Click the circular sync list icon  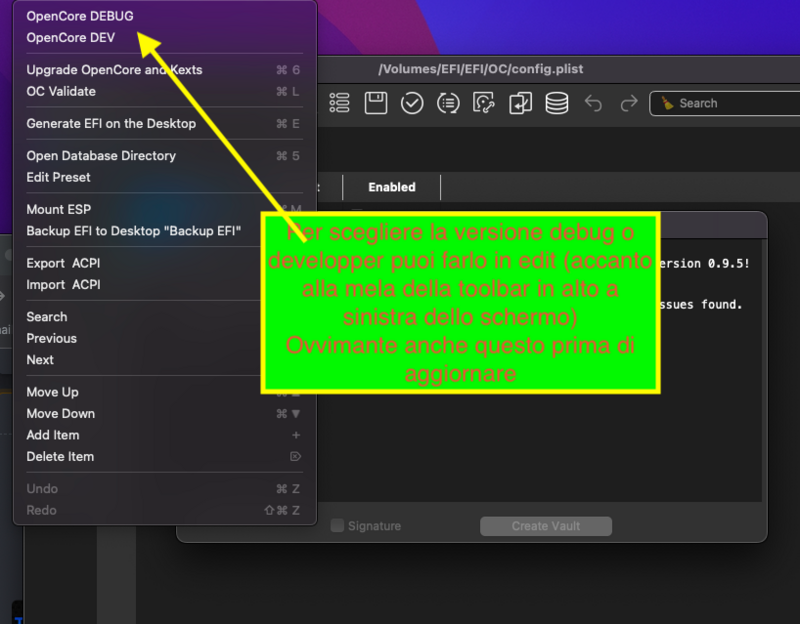(x=448, y=103)
